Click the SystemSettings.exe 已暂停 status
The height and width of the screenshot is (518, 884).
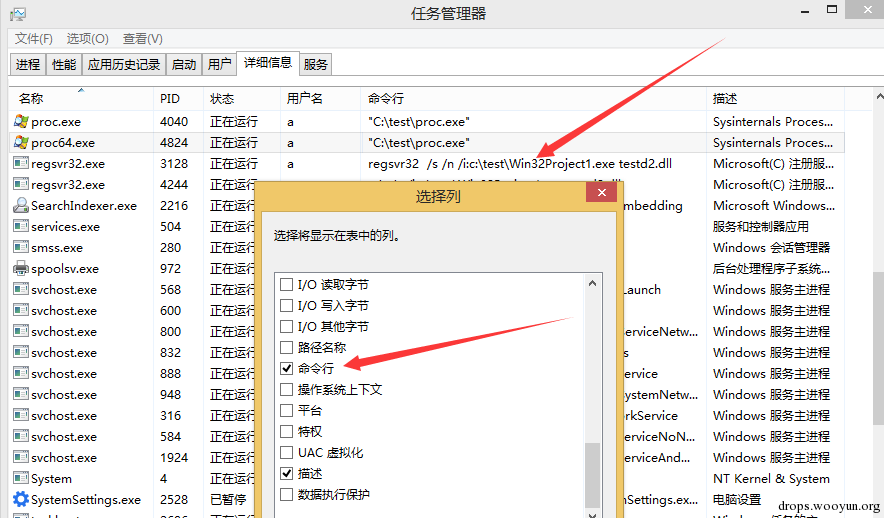[228, 499]
